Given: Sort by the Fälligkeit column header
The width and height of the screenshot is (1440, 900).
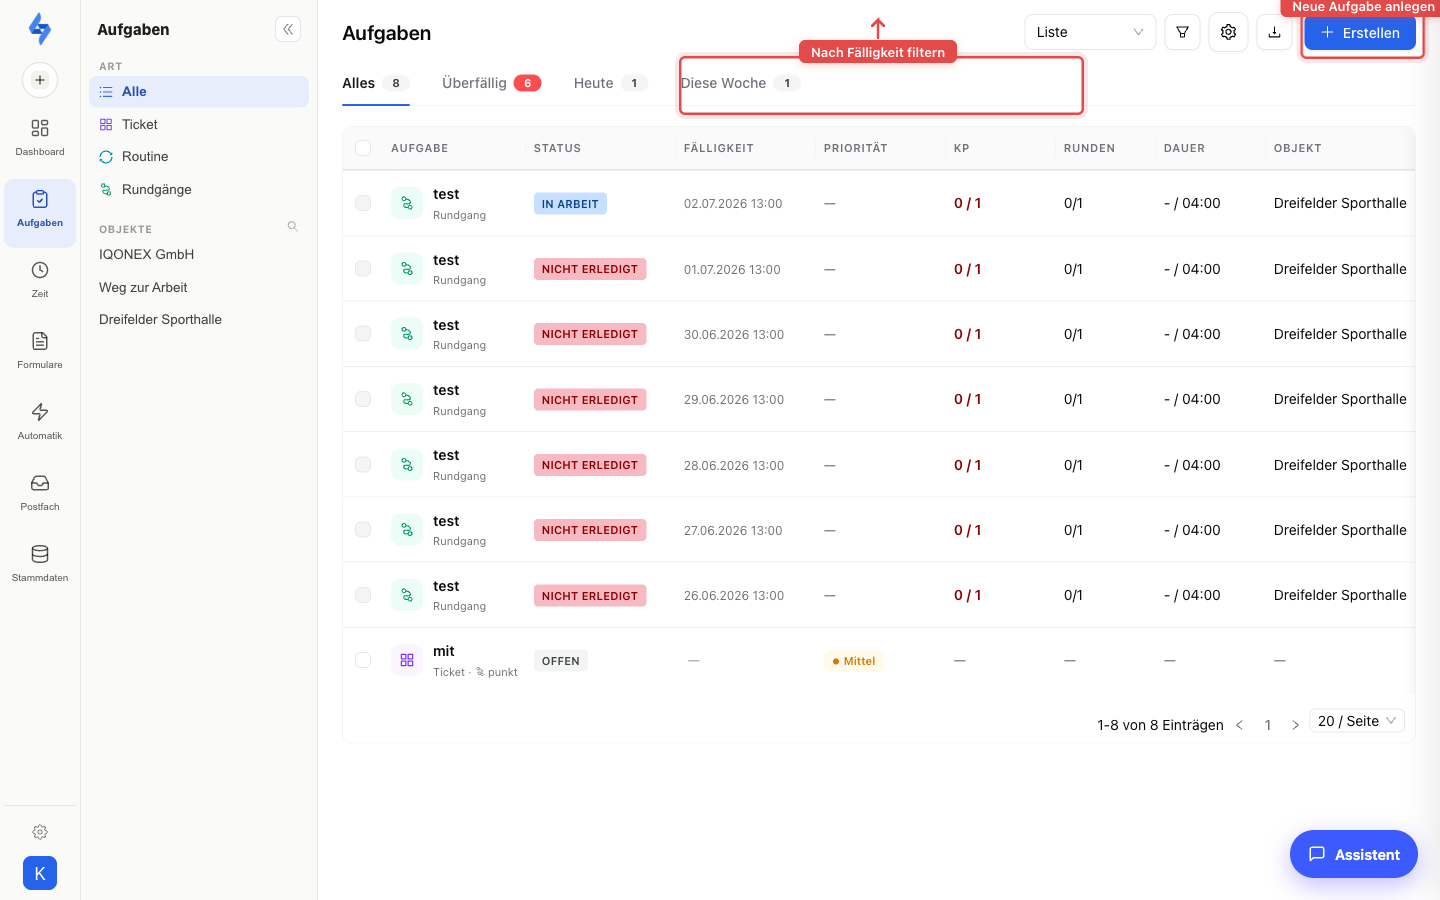Looking at the screenshot, I should pos(718,148).
